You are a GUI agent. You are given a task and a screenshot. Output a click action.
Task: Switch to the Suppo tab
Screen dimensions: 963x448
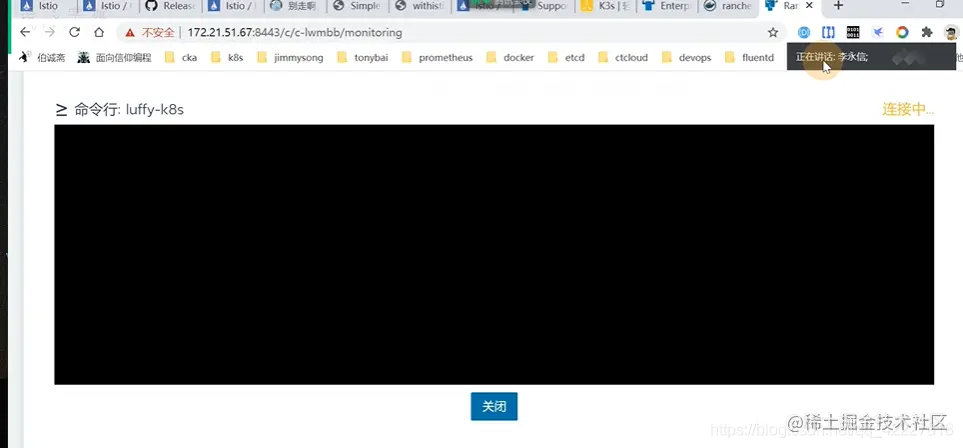pos(544,6)
